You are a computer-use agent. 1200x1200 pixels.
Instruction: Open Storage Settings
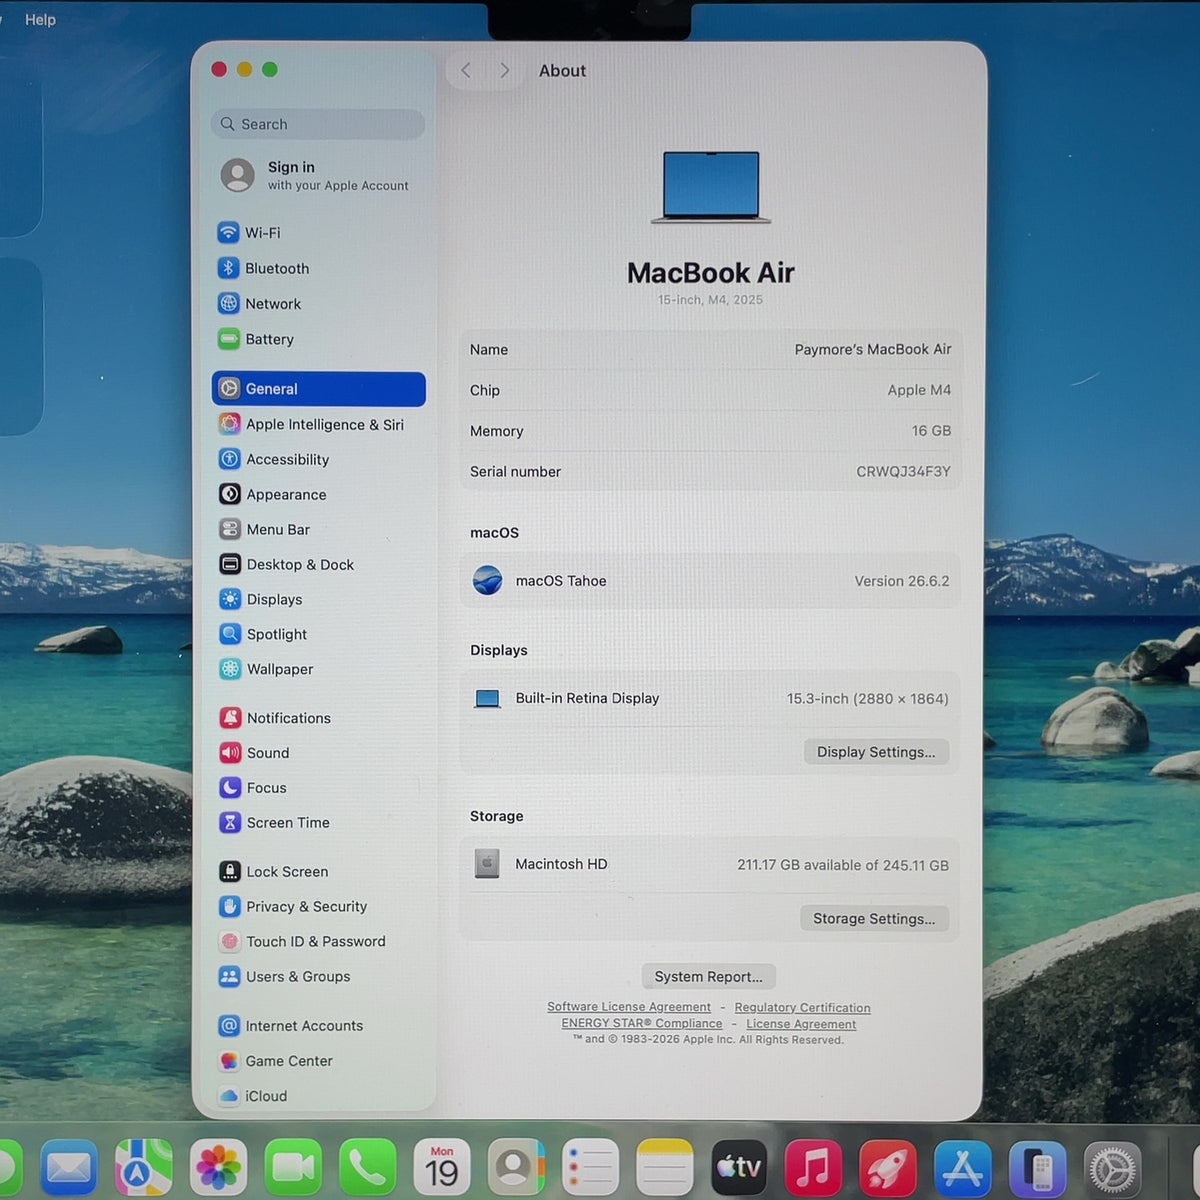[874, 919]
